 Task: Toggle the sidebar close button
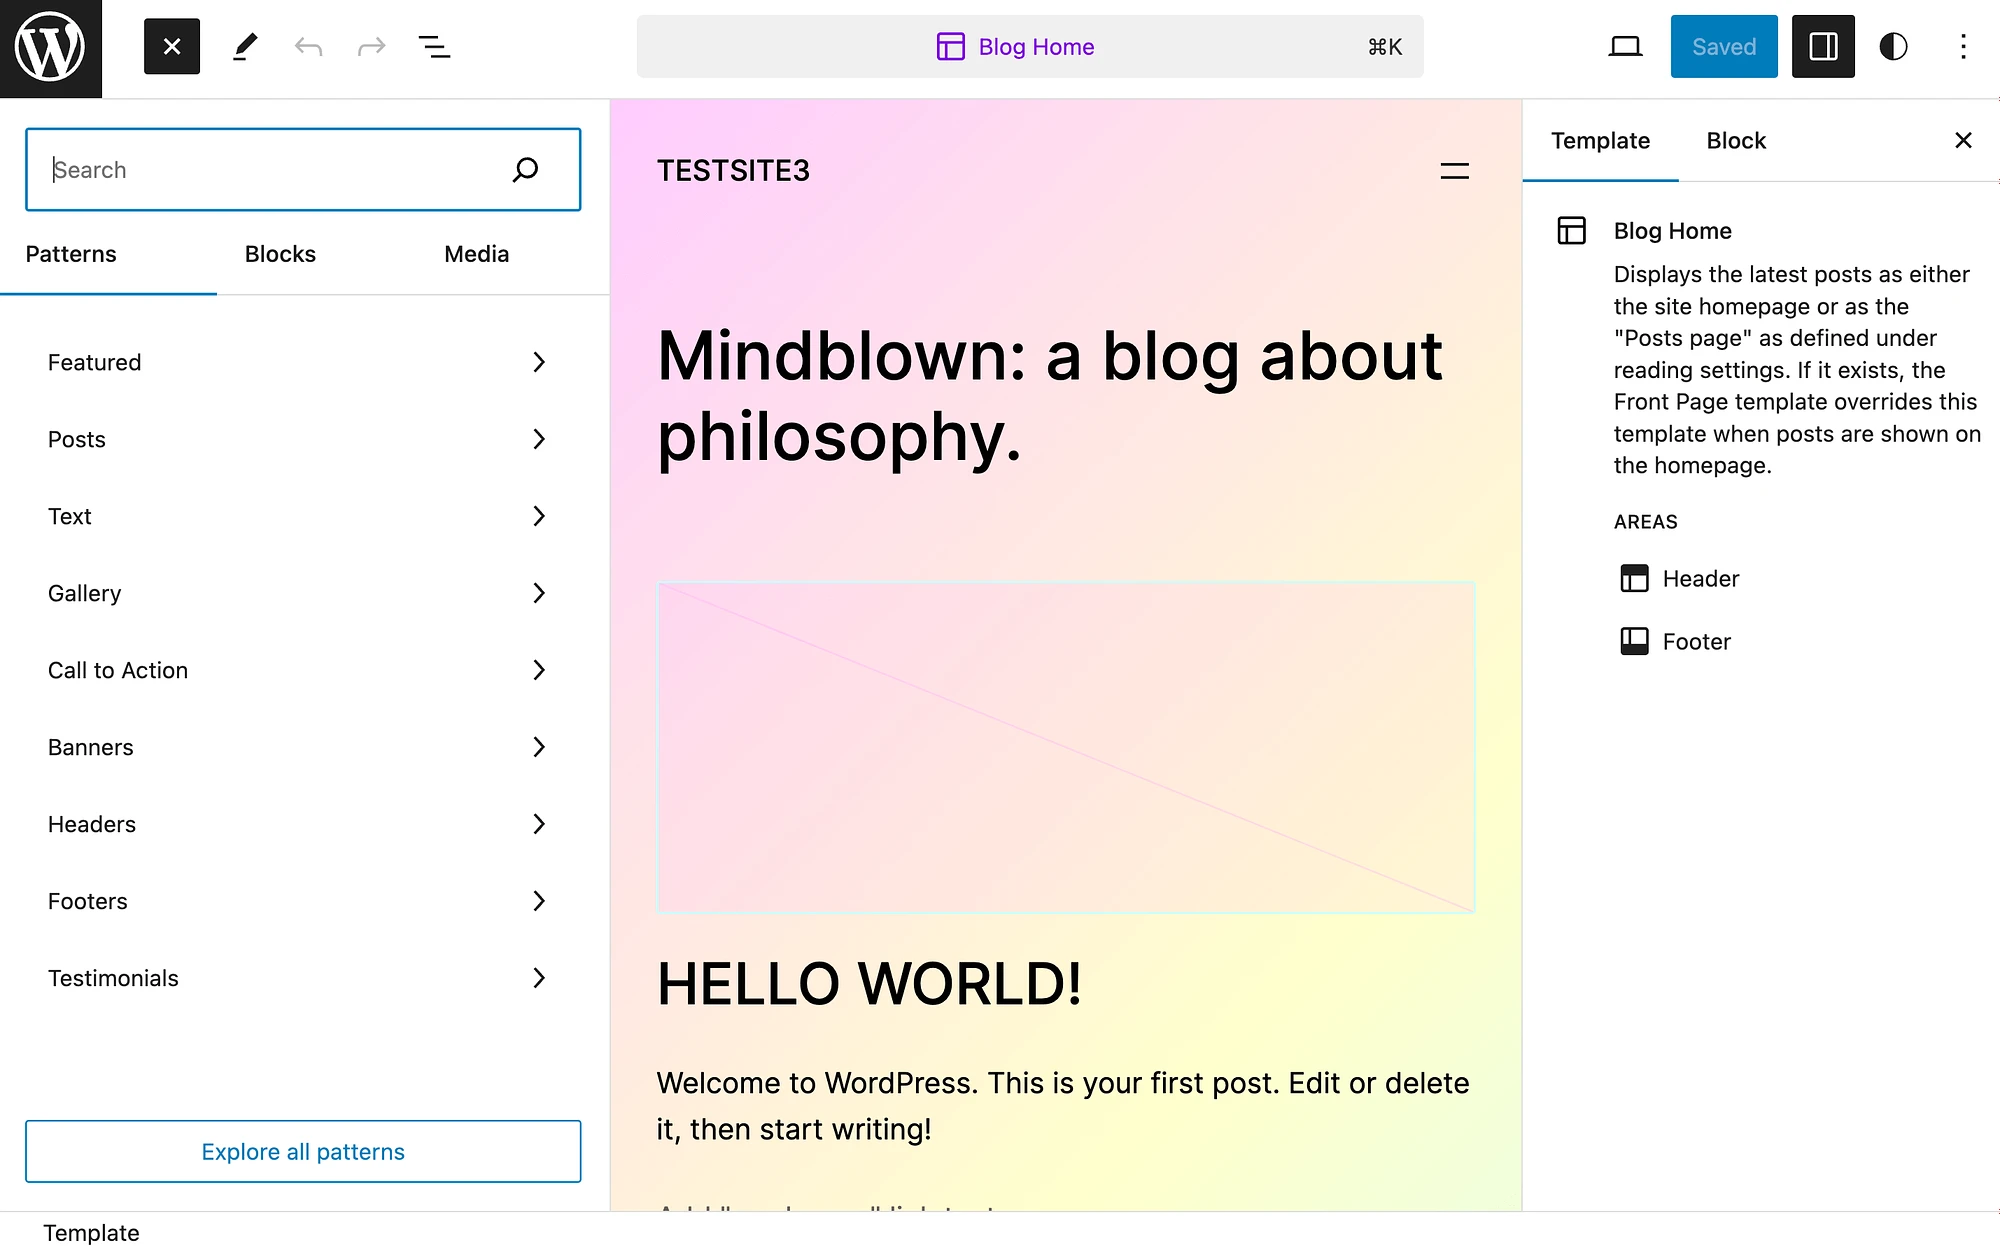pyautogui.click(x=1963, y=139)
